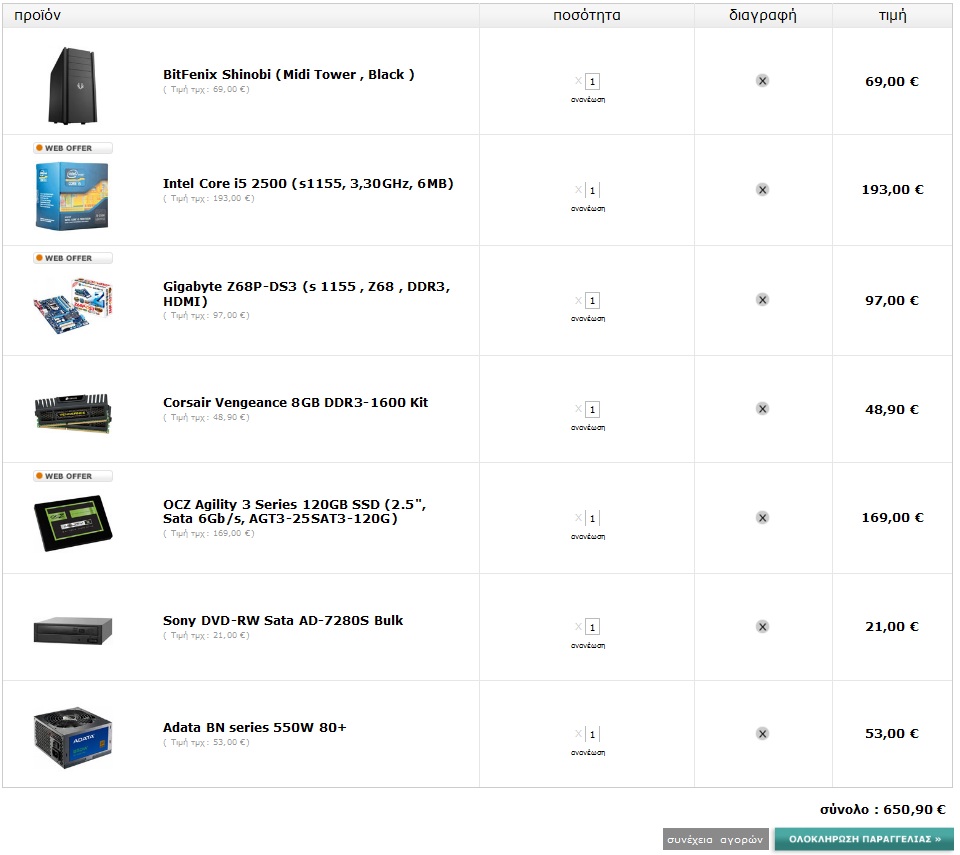This screenshot has width=960, height=855.
Task: Delete OCZ Agility 3 SSD from cart
Action: [x=762, y=518]
